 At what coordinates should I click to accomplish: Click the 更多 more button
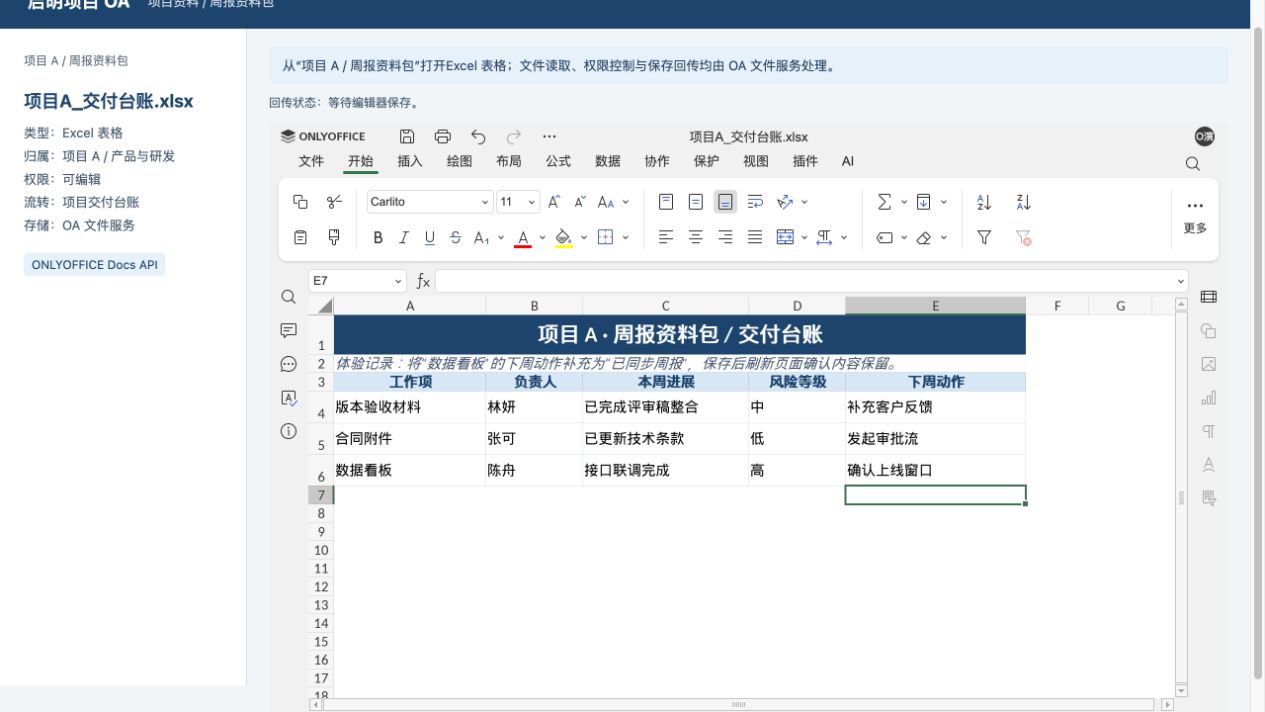click(x=1195, y=217)
